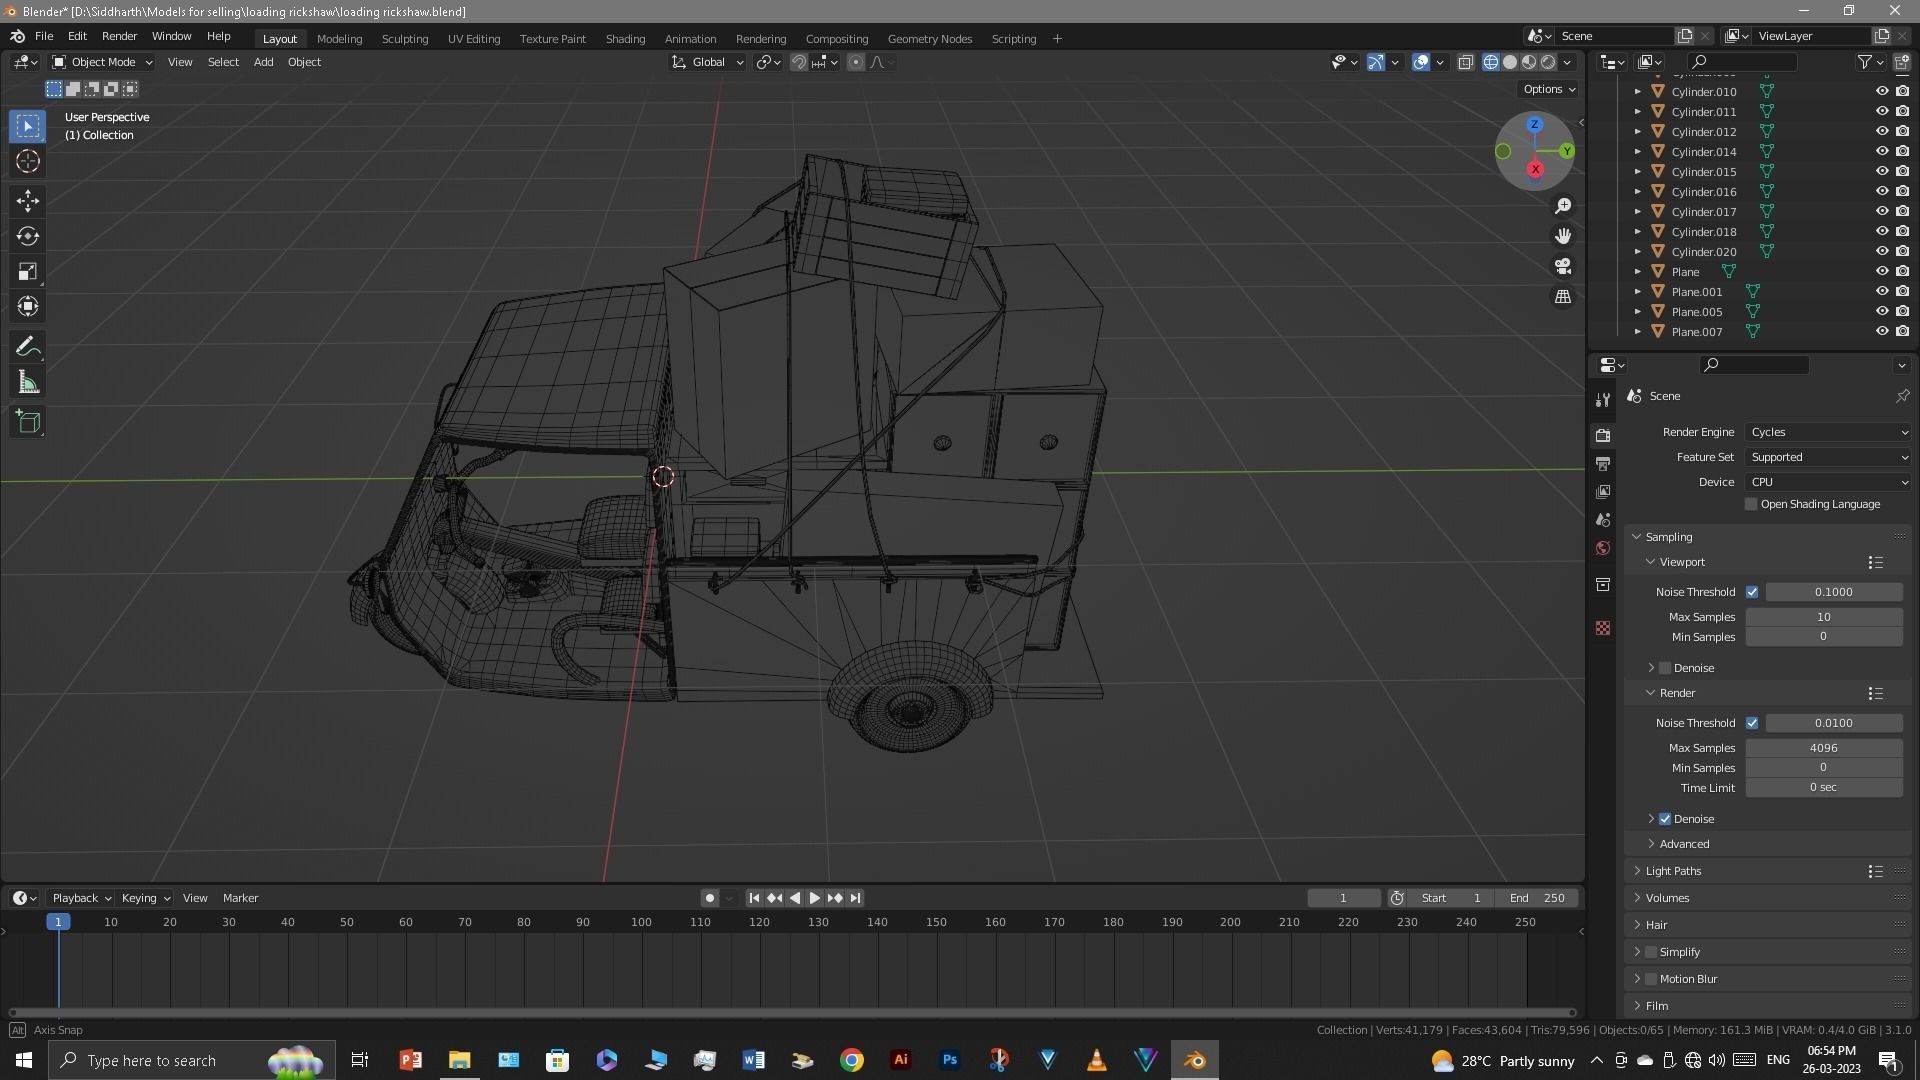This screenshot has height=1080, width=1920.
Task: Open the viewport Add menu
Action: click(x=263, y=62)
